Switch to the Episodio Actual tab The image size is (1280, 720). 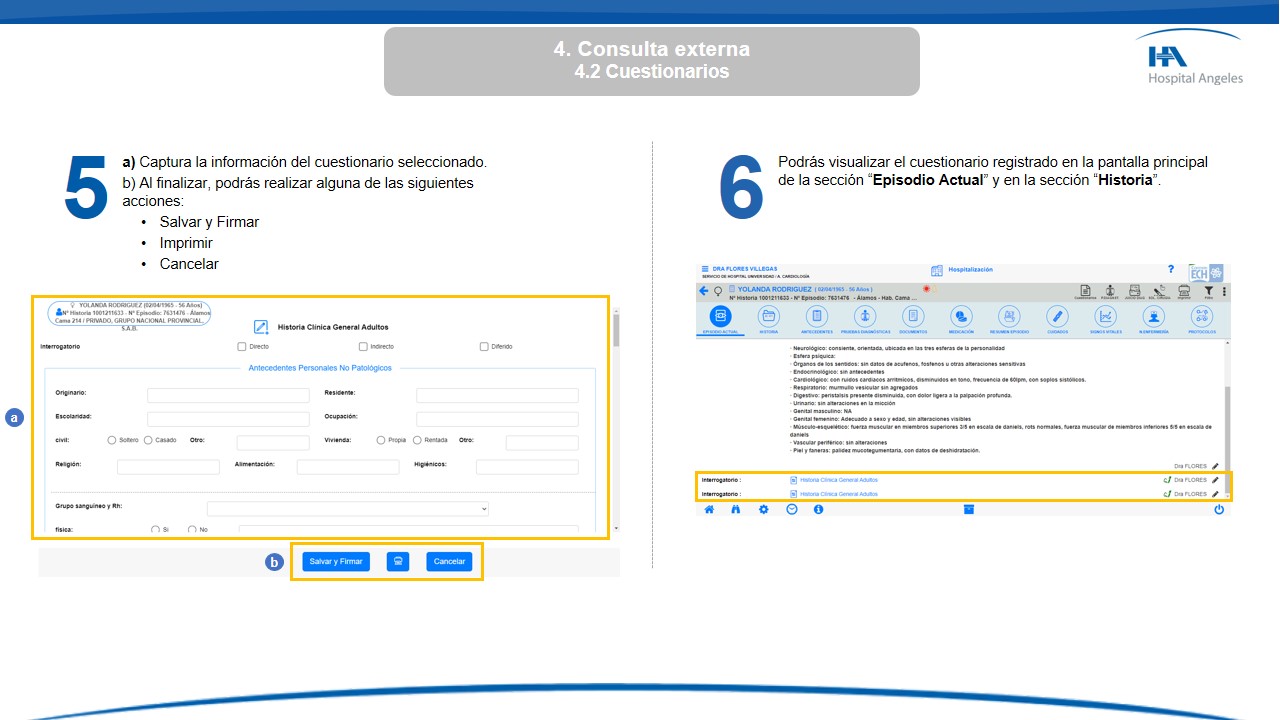720,317
